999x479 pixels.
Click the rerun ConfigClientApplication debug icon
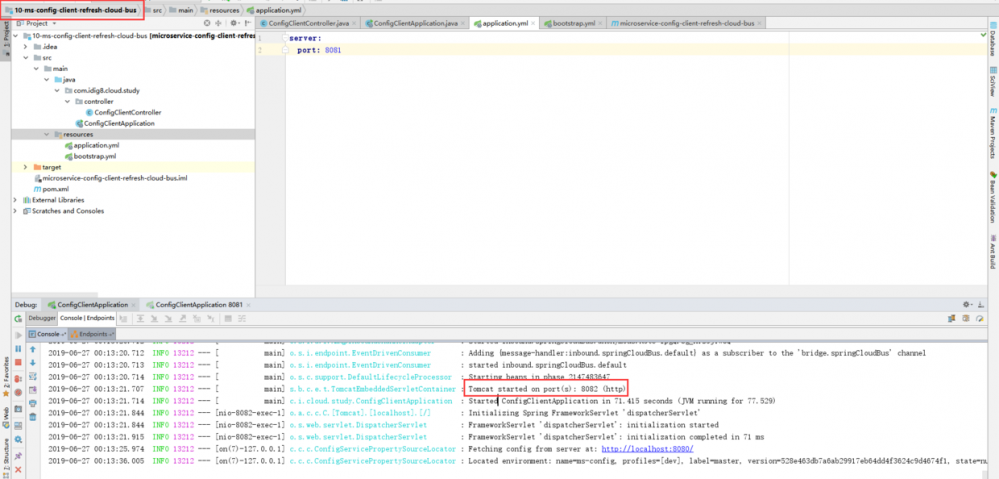[x=18, y=318]
